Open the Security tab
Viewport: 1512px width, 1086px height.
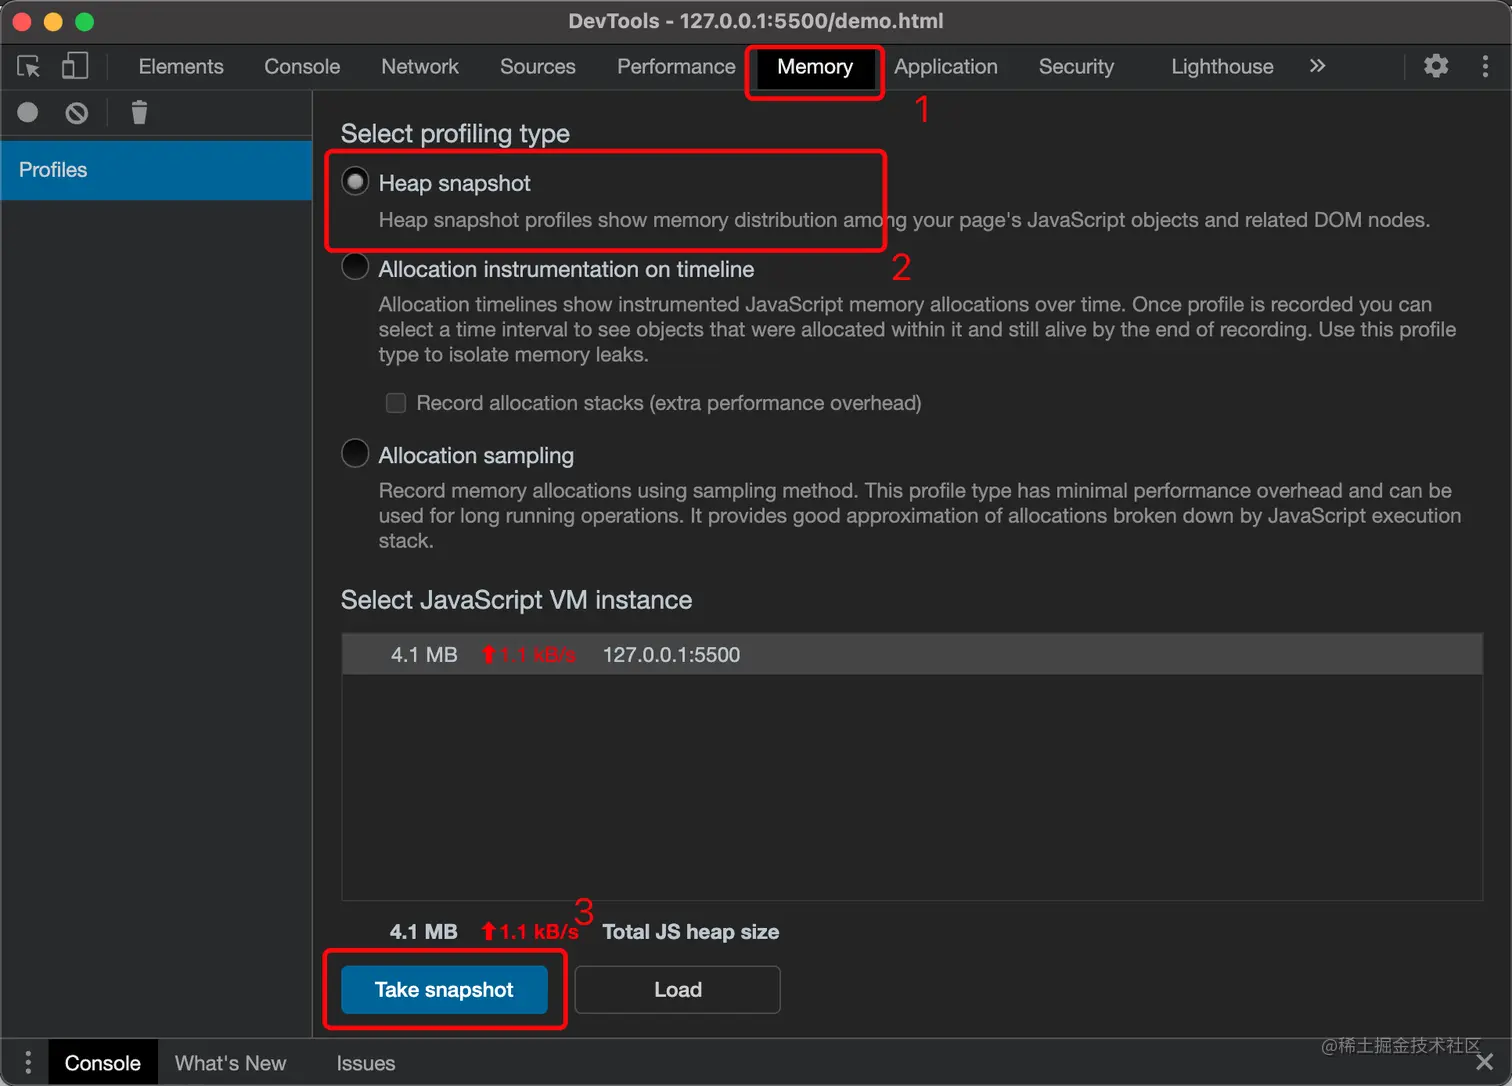1076,66
